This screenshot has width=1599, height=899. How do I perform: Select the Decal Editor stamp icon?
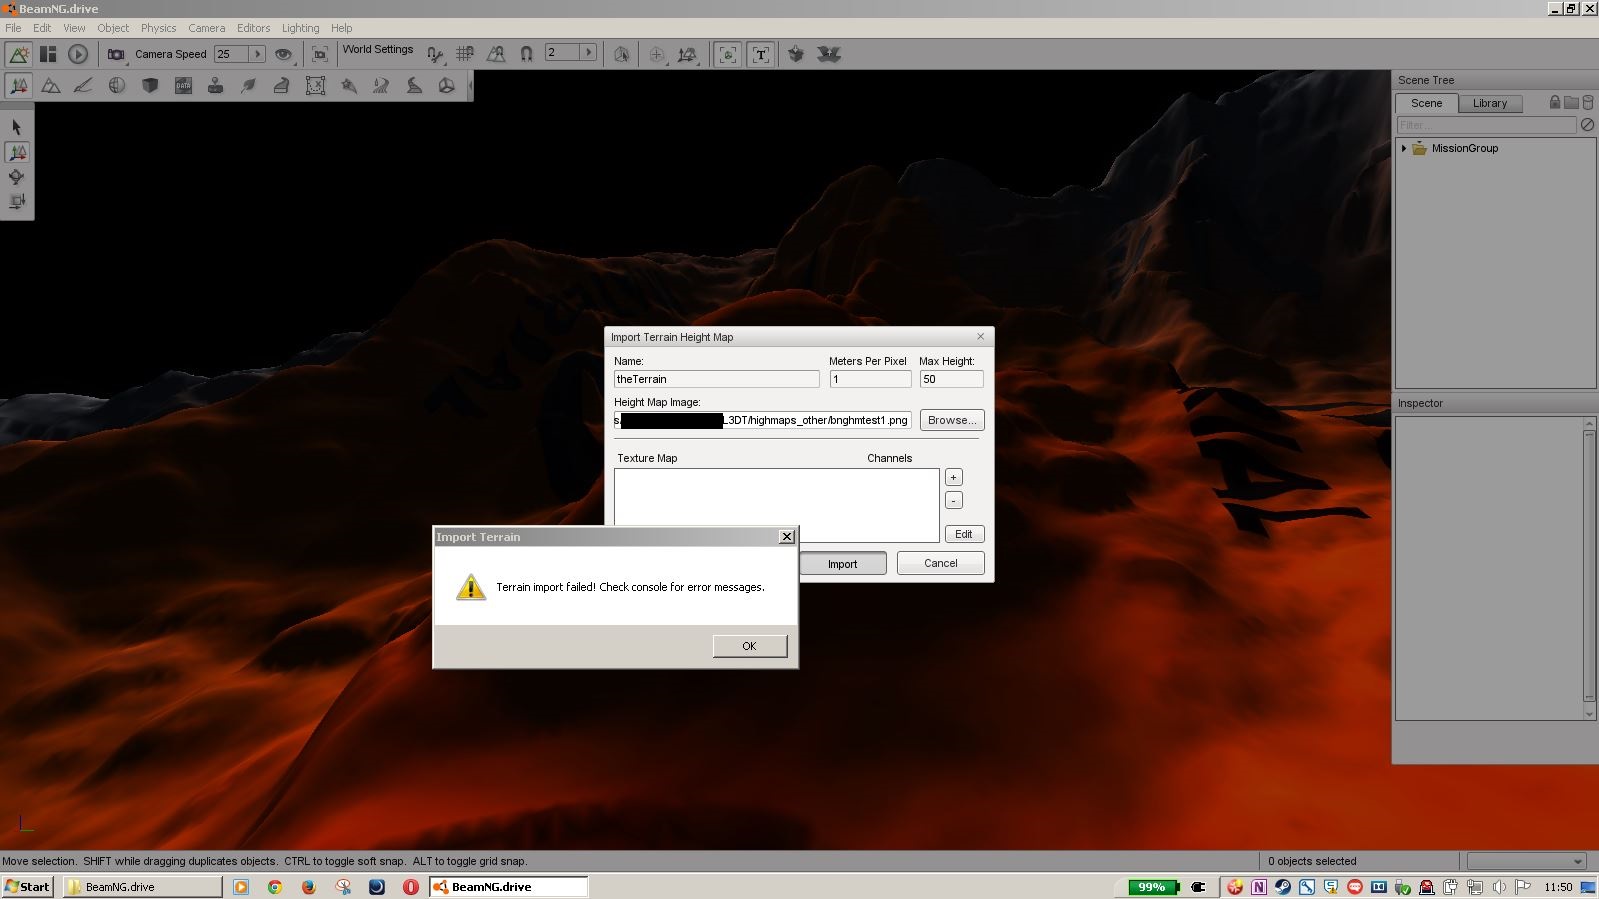(x=215, y=86)
